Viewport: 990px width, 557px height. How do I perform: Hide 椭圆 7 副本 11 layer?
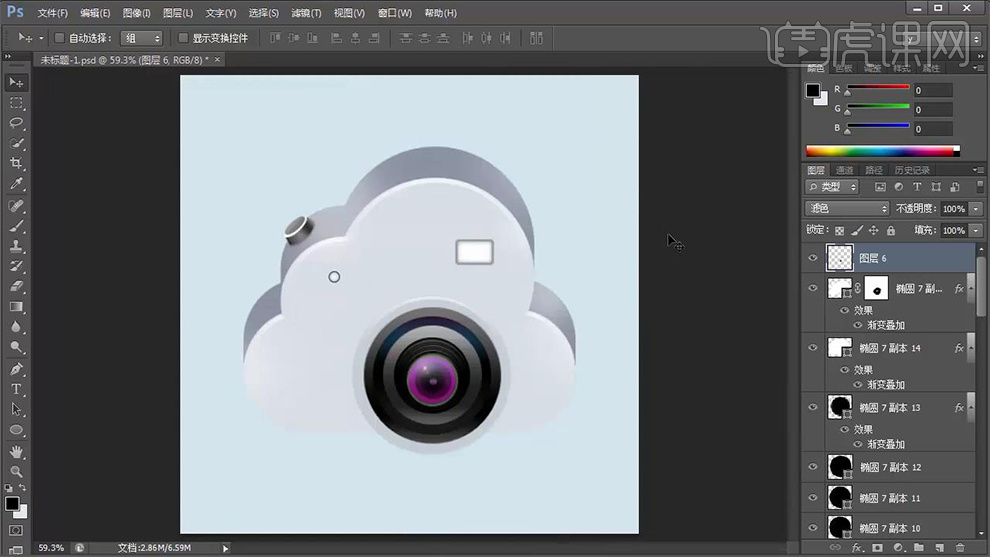pyautogui.click(x=813, y=498)
